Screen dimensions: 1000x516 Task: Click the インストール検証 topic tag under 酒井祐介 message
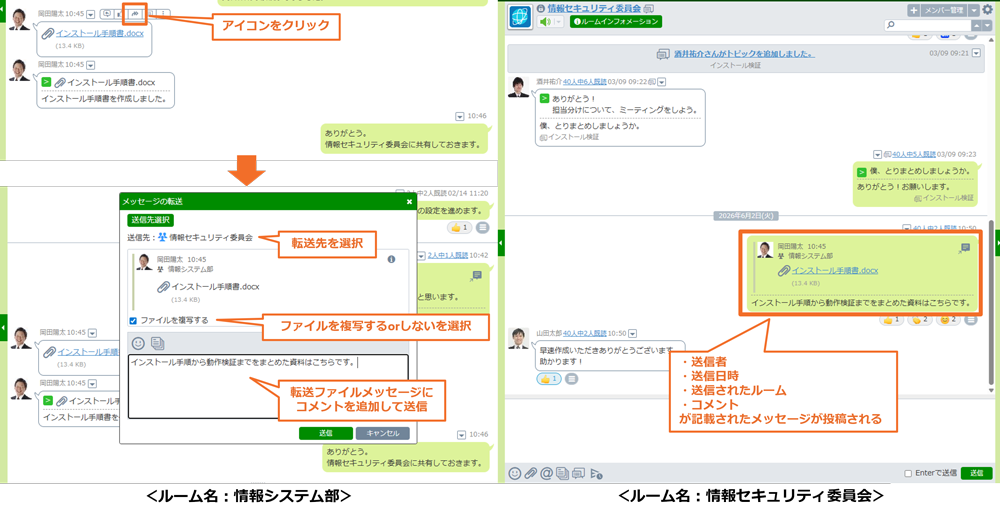coord(570,138)
